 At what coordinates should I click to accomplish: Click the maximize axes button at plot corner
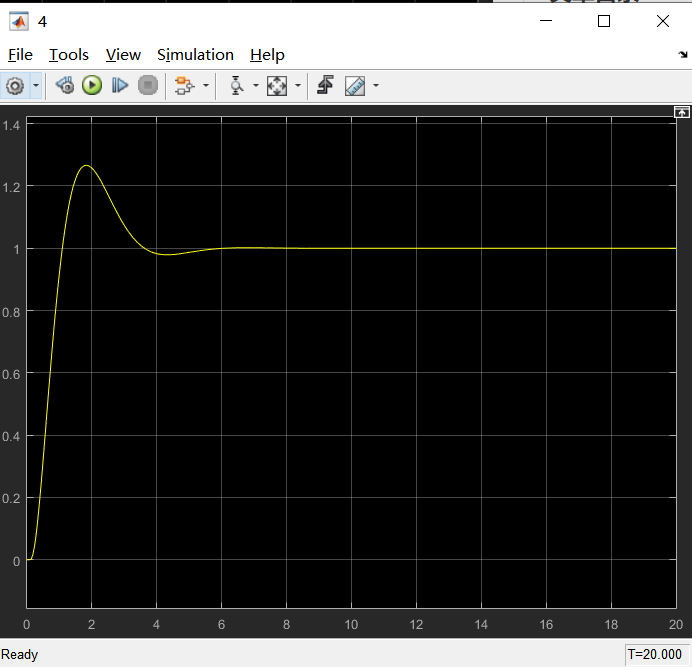(682, 112)
